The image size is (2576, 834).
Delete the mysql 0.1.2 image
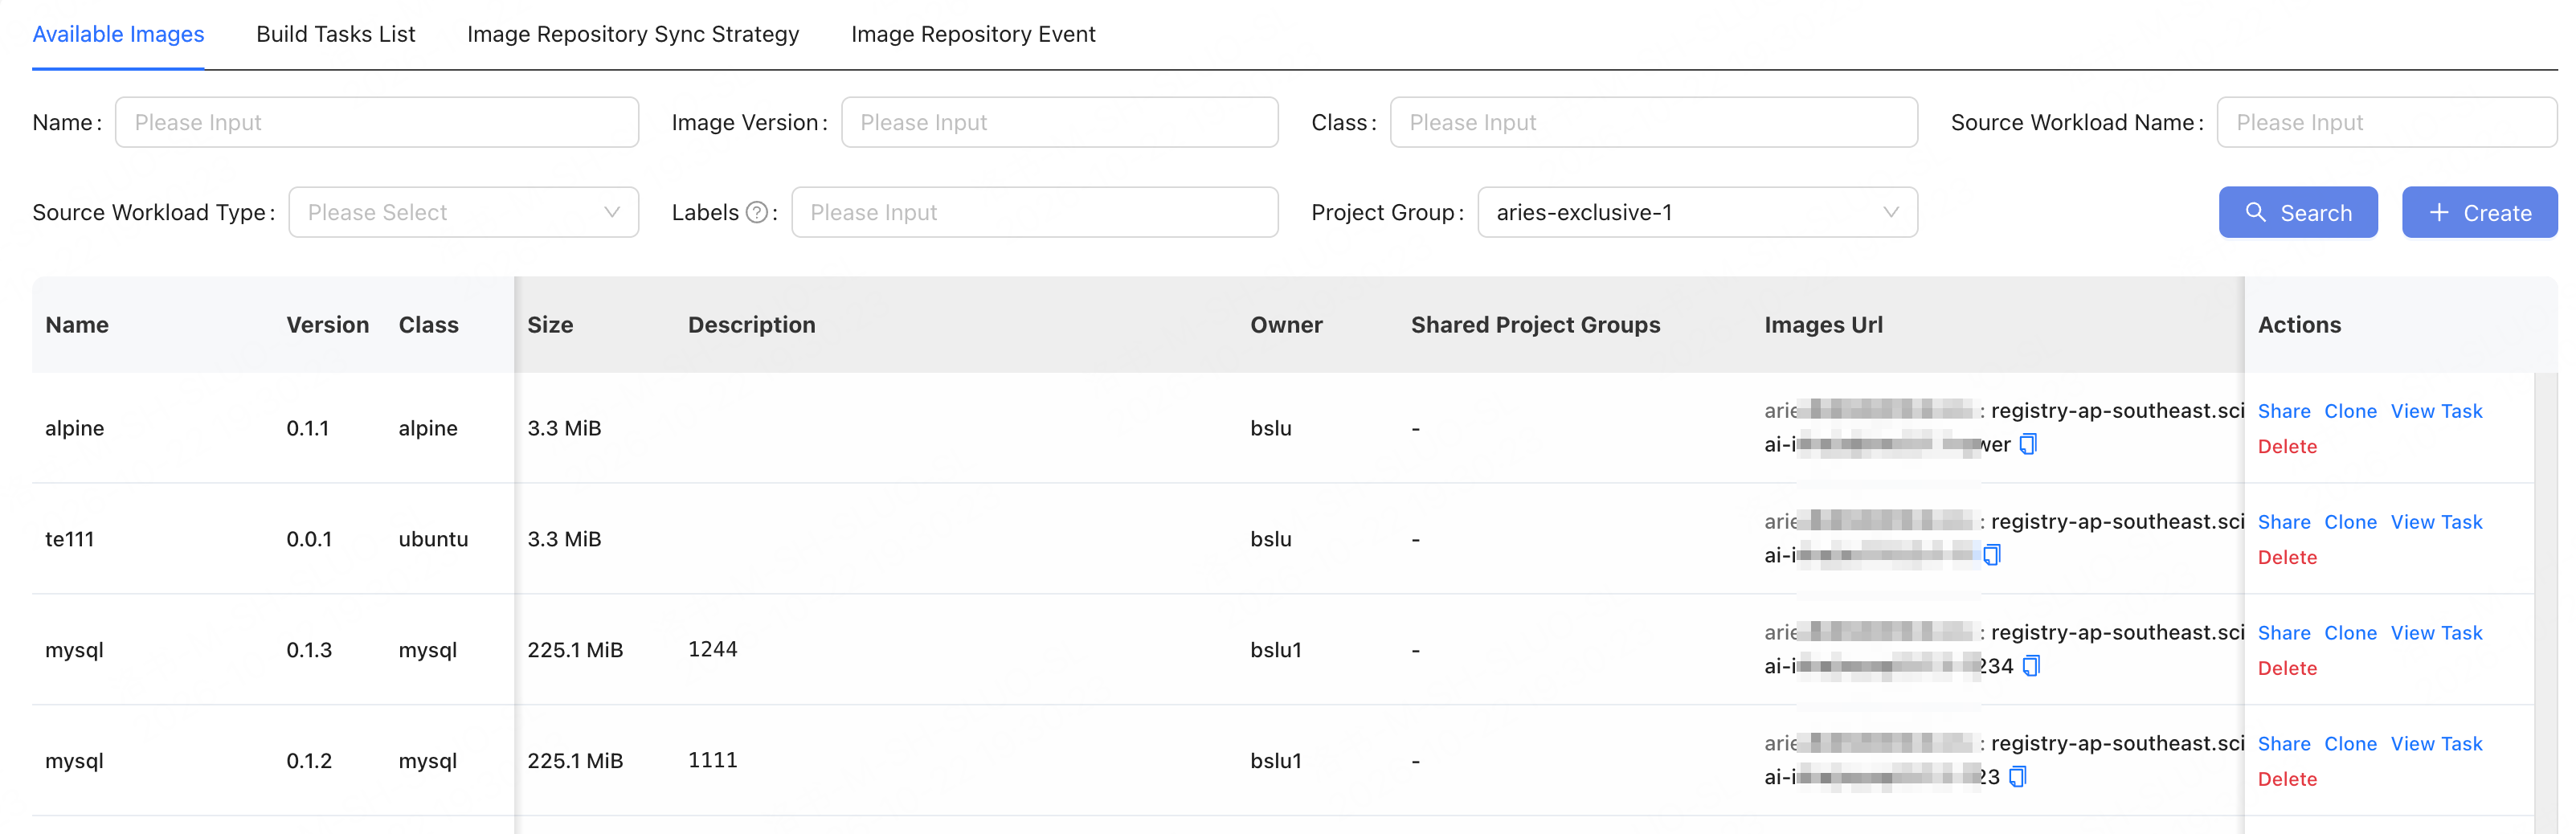2287,779
